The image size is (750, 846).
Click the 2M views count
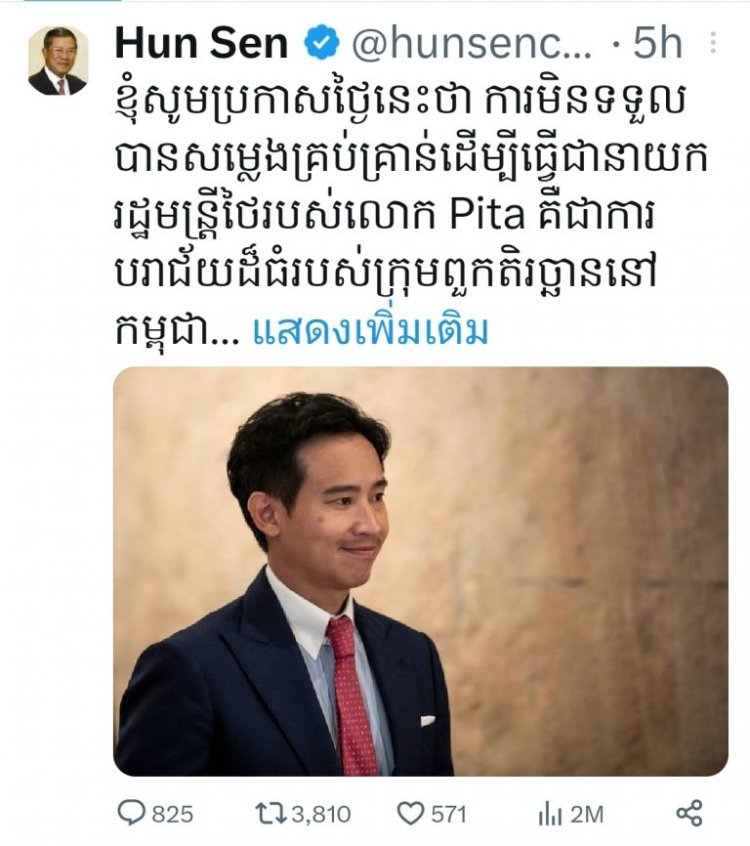tap(587, 814)
